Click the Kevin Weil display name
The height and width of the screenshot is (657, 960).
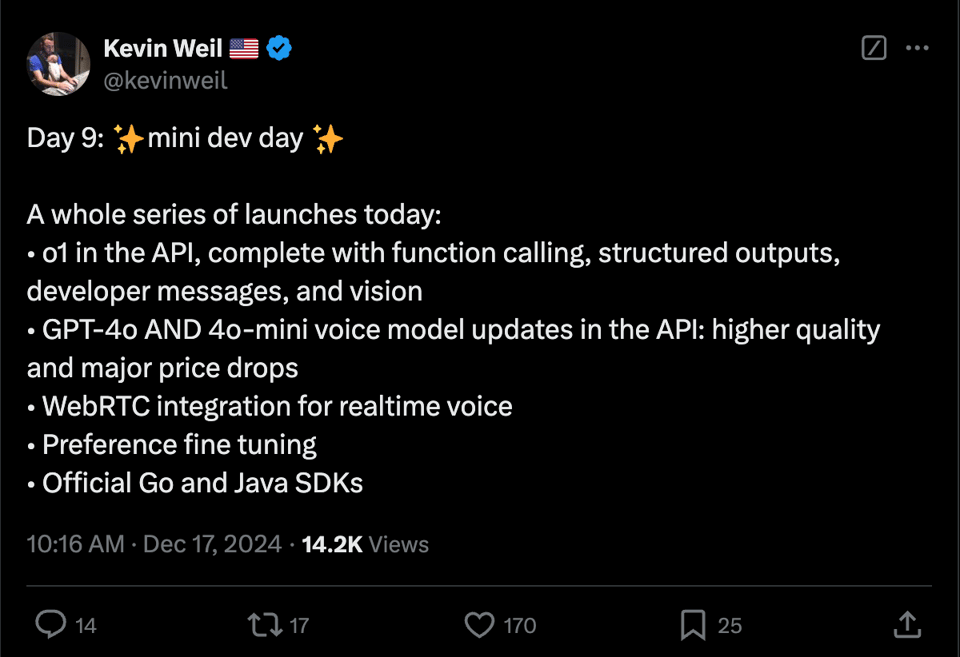(163, 48)
